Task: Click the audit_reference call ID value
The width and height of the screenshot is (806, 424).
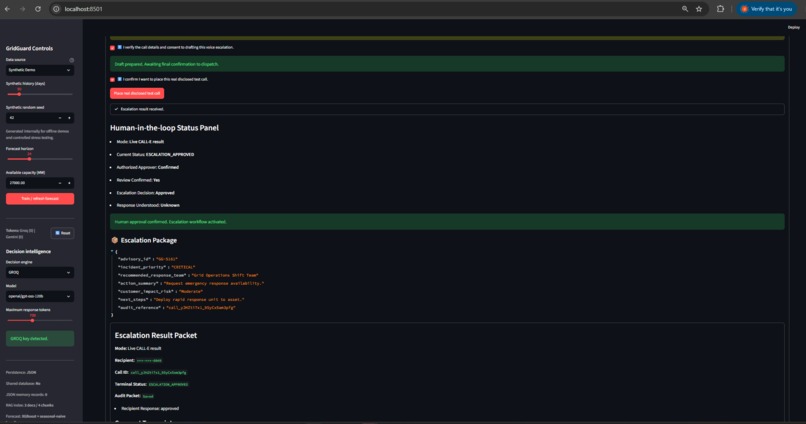Action: [200, 307]
